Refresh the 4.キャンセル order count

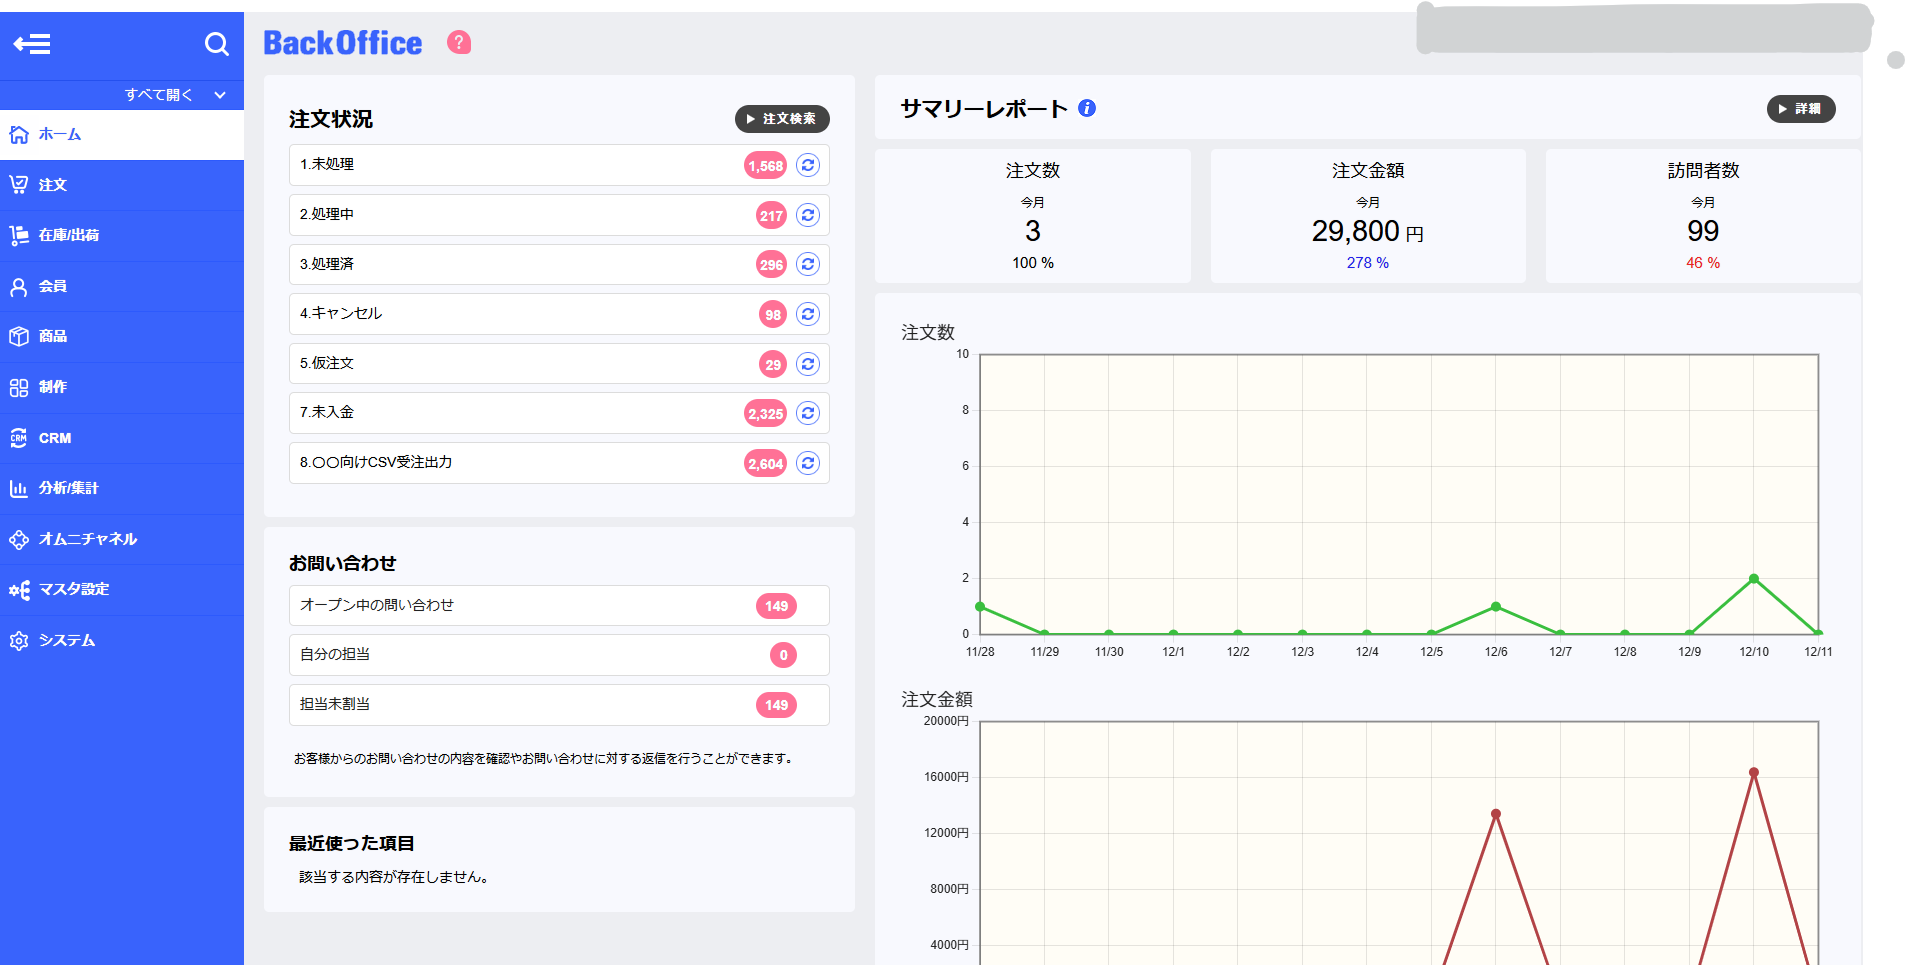(808, 314)
